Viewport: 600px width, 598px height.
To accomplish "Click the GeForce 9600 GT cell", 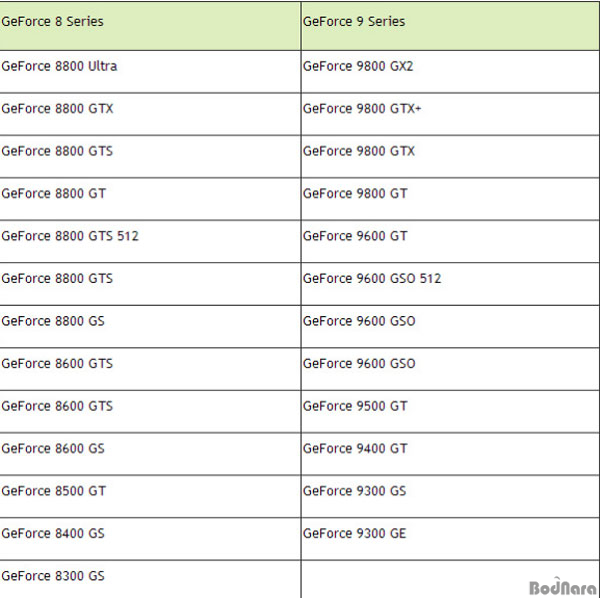I will pyautogui.click(x=450, y=241).
